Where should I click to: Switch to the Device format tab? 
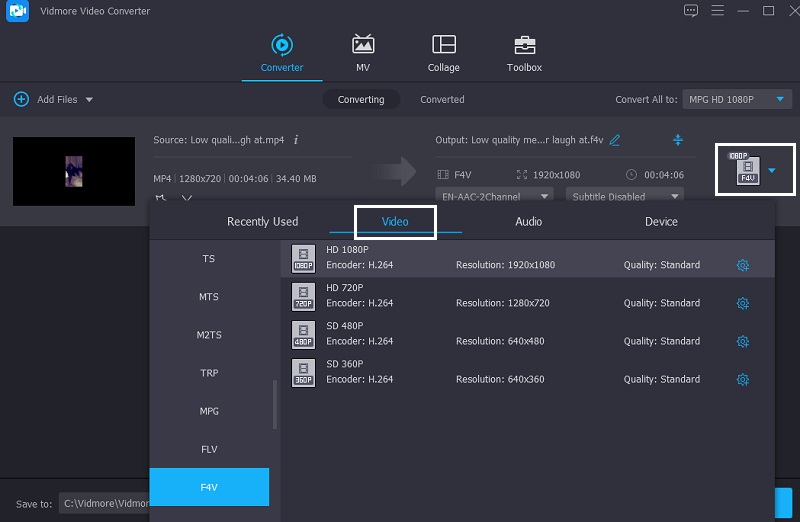tap(661, 222)
